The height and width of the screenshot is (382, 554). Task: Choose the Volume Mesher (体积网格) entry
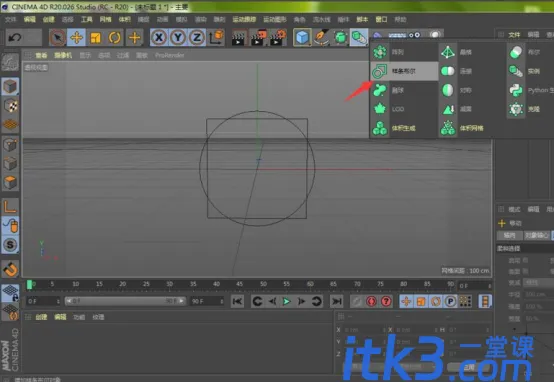472,128
